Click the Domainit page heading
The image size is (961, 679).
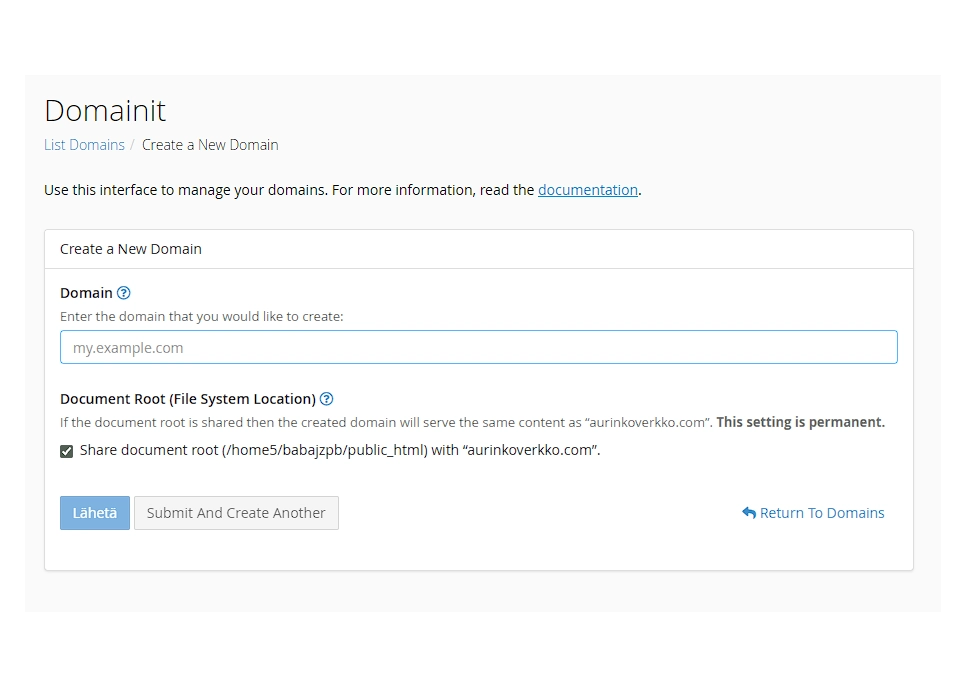click(x=105, y=111)
